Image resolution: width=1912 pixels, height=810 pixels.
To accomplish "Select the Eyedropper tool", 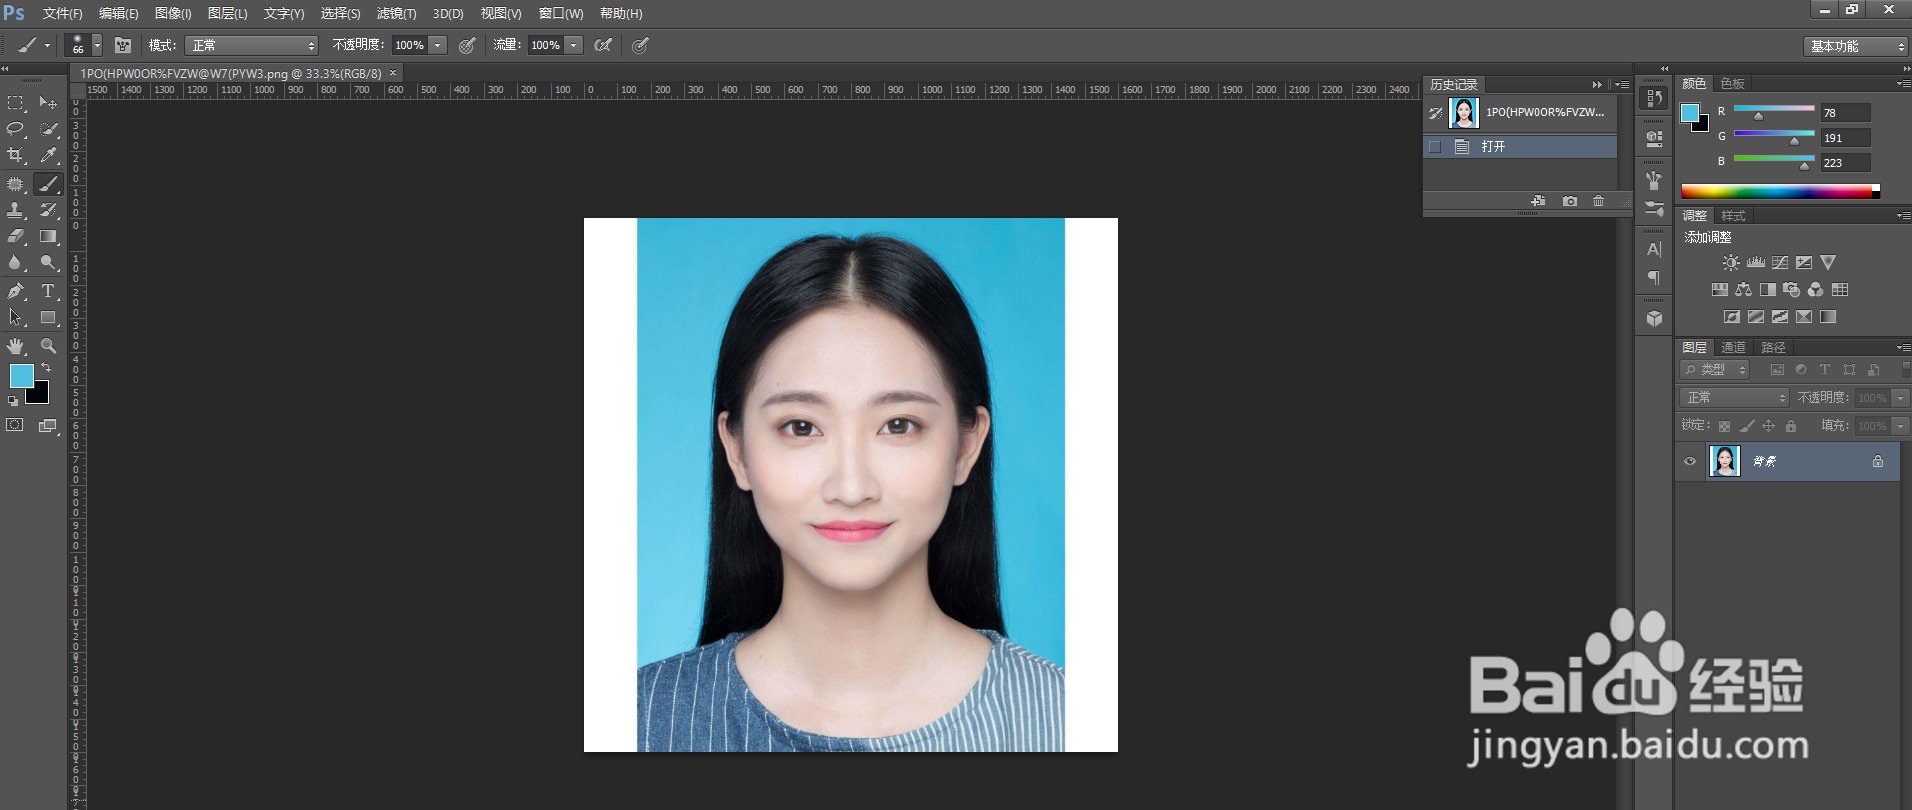I will pyautogui.click(x=48, y=155).
